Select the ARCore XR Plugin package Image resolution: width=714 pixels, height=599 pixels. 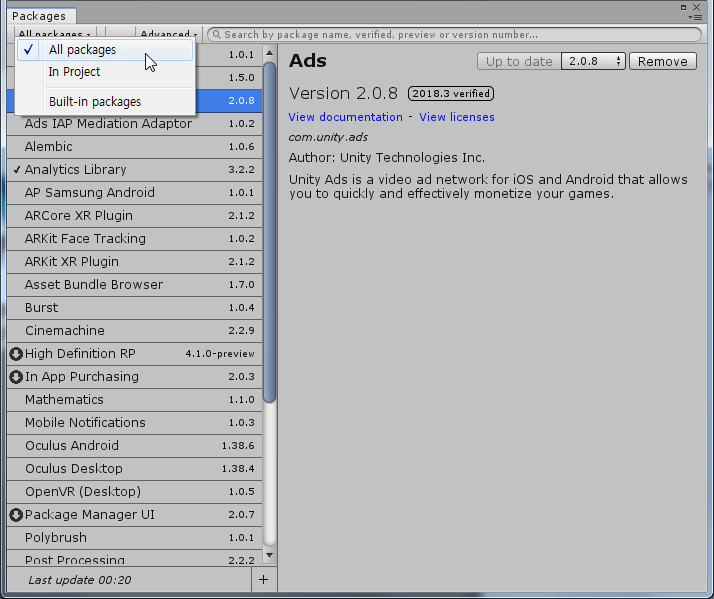point(135,216)
